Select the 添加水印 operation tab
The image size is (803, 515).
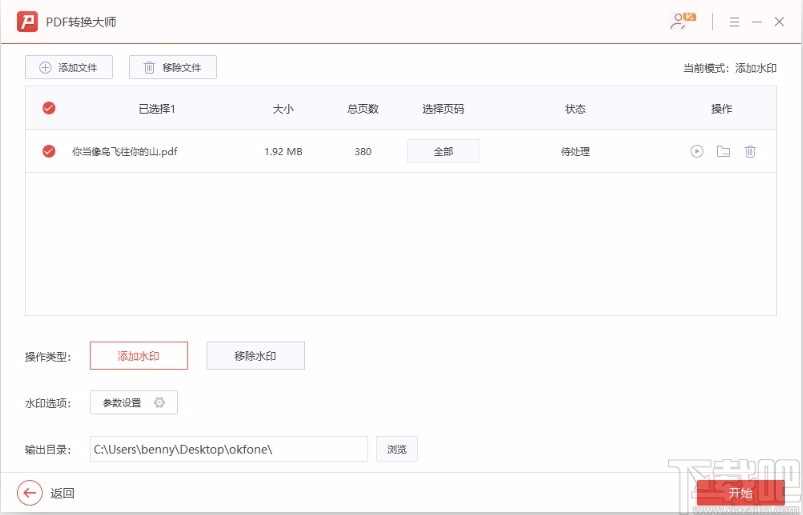coord(139,356)
